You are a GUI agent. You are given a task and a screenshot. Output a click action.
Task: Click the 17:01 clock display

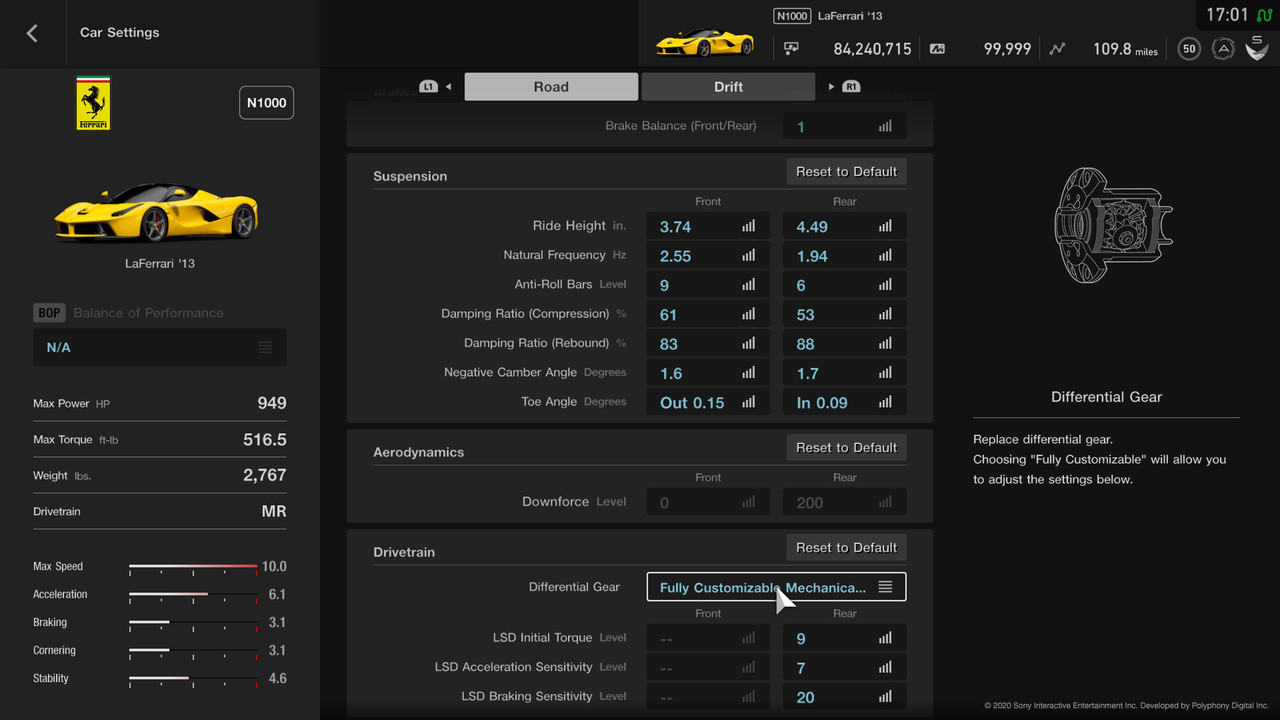[x=1227, y=15]
